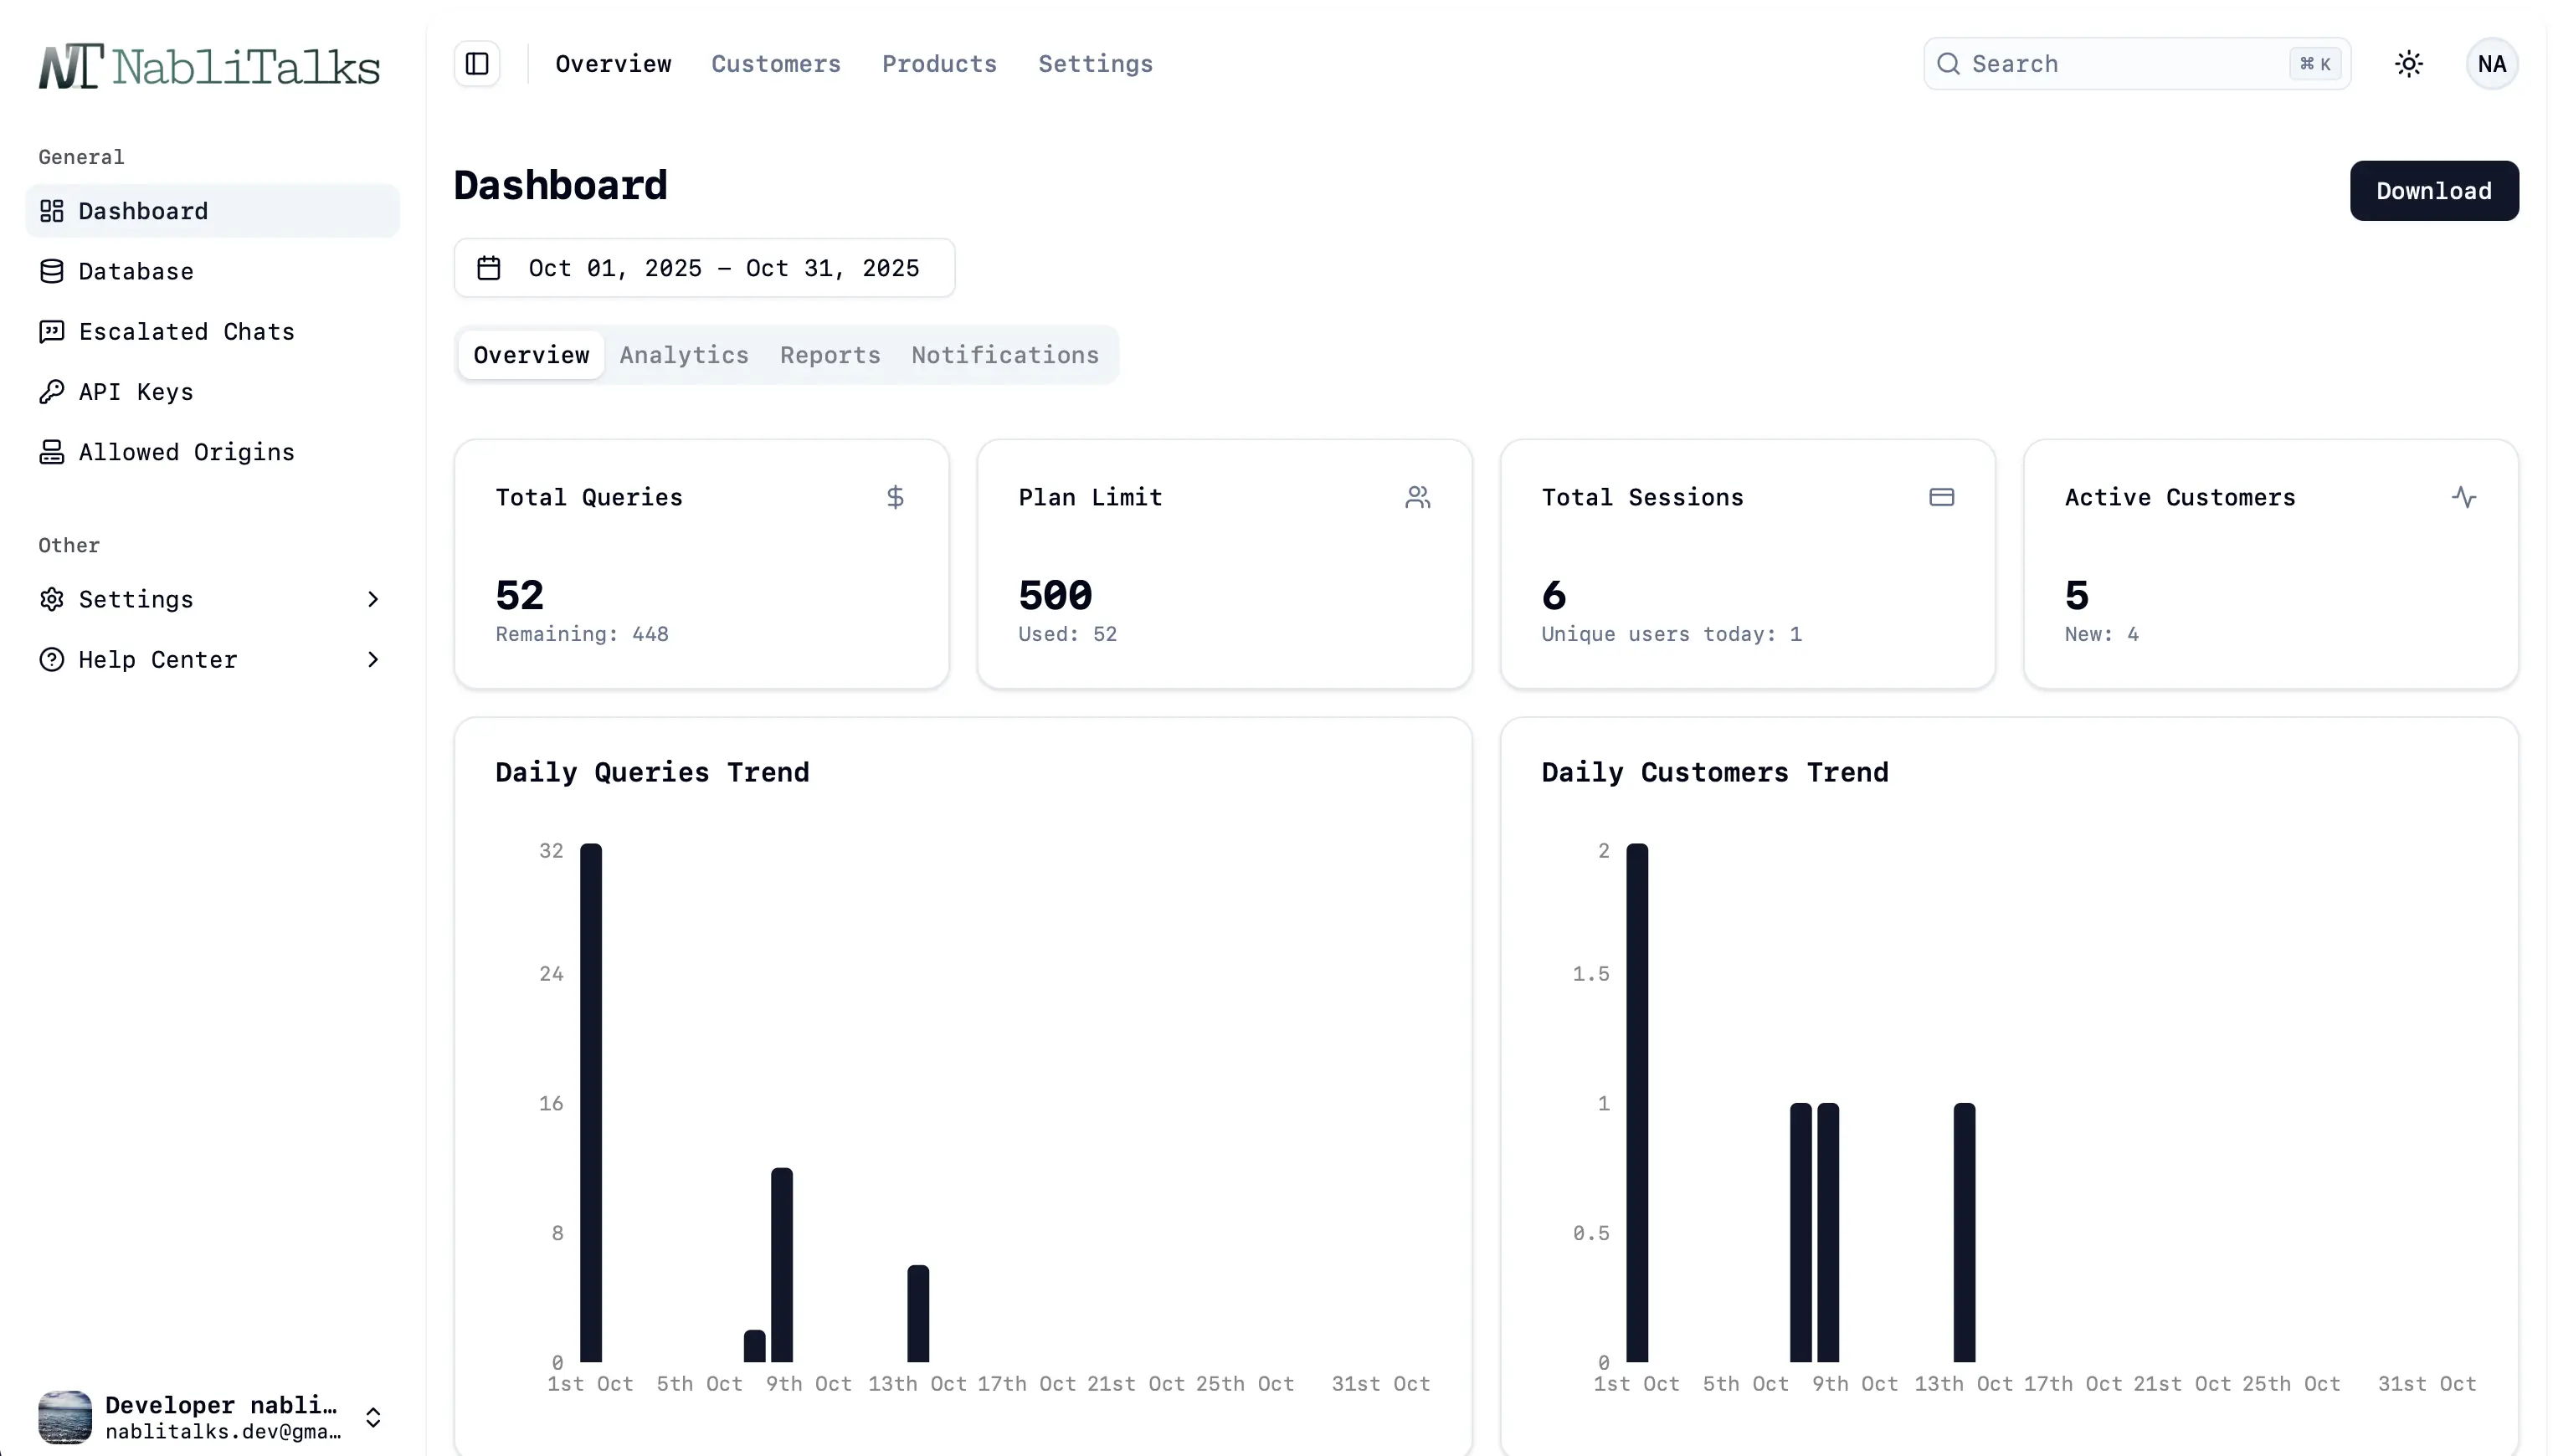2553x1456 pixels.
Task: Open the calendar icon in the date range picker
Action: tap(489, 267)
